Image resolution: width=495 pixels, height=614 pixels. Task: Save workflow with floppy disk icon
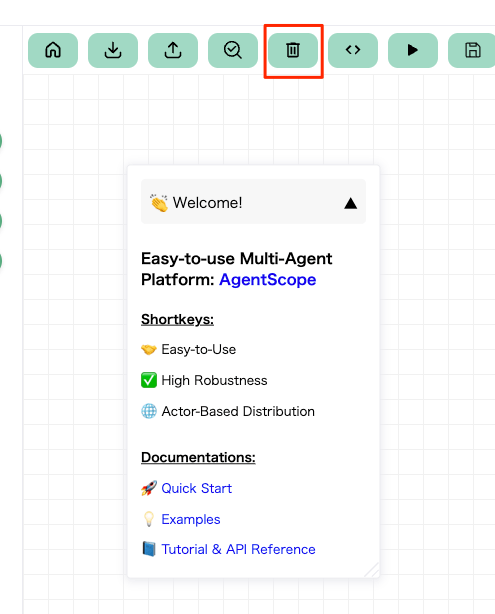pyautogui.click(x=472, y=50)
